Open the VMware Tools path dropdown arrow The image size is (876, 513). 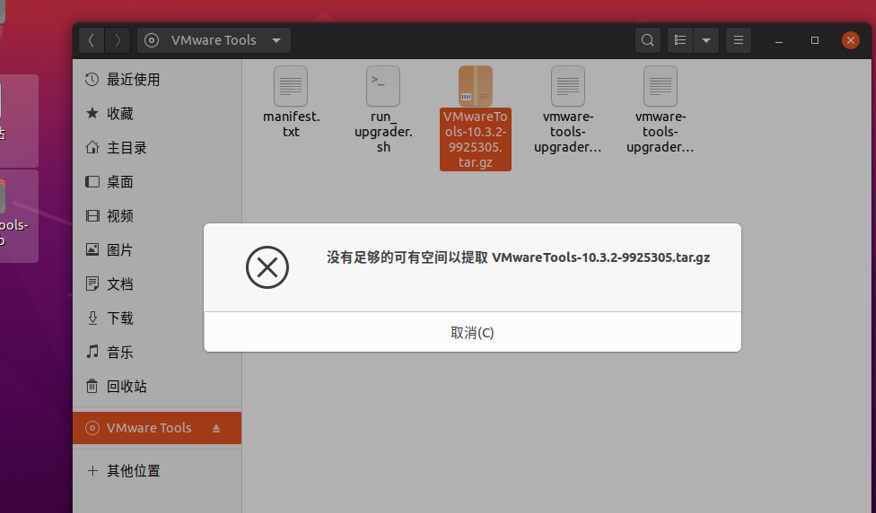click(277, 40)
